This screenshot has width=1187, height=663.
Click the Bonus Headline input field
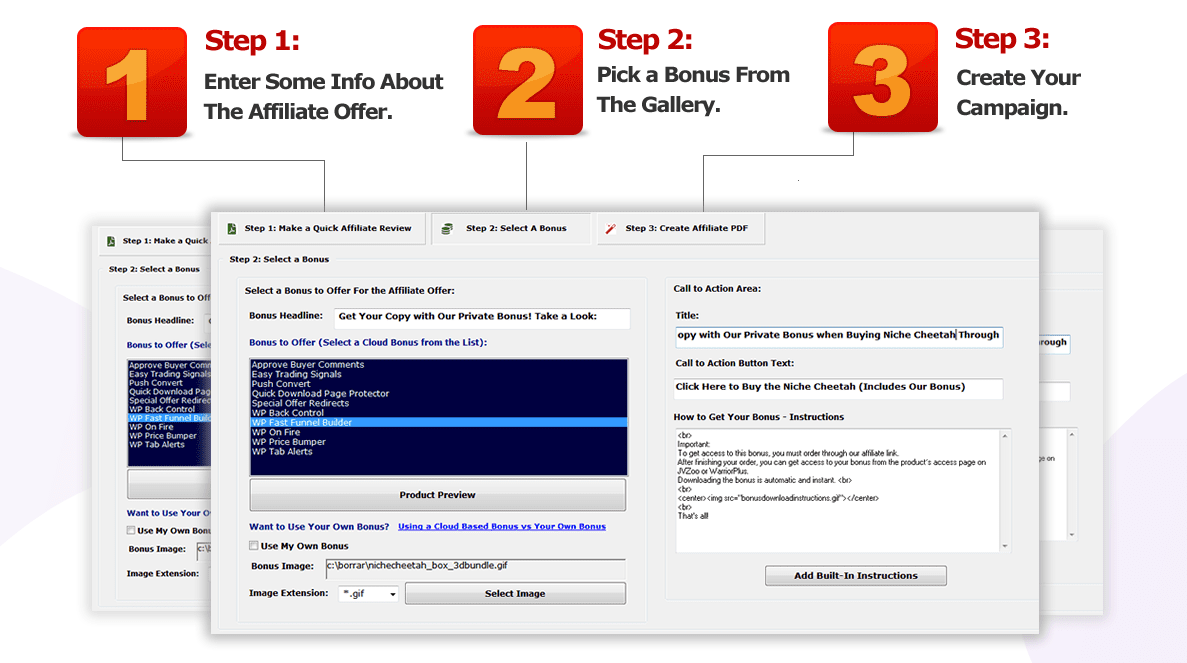(481, 317)
